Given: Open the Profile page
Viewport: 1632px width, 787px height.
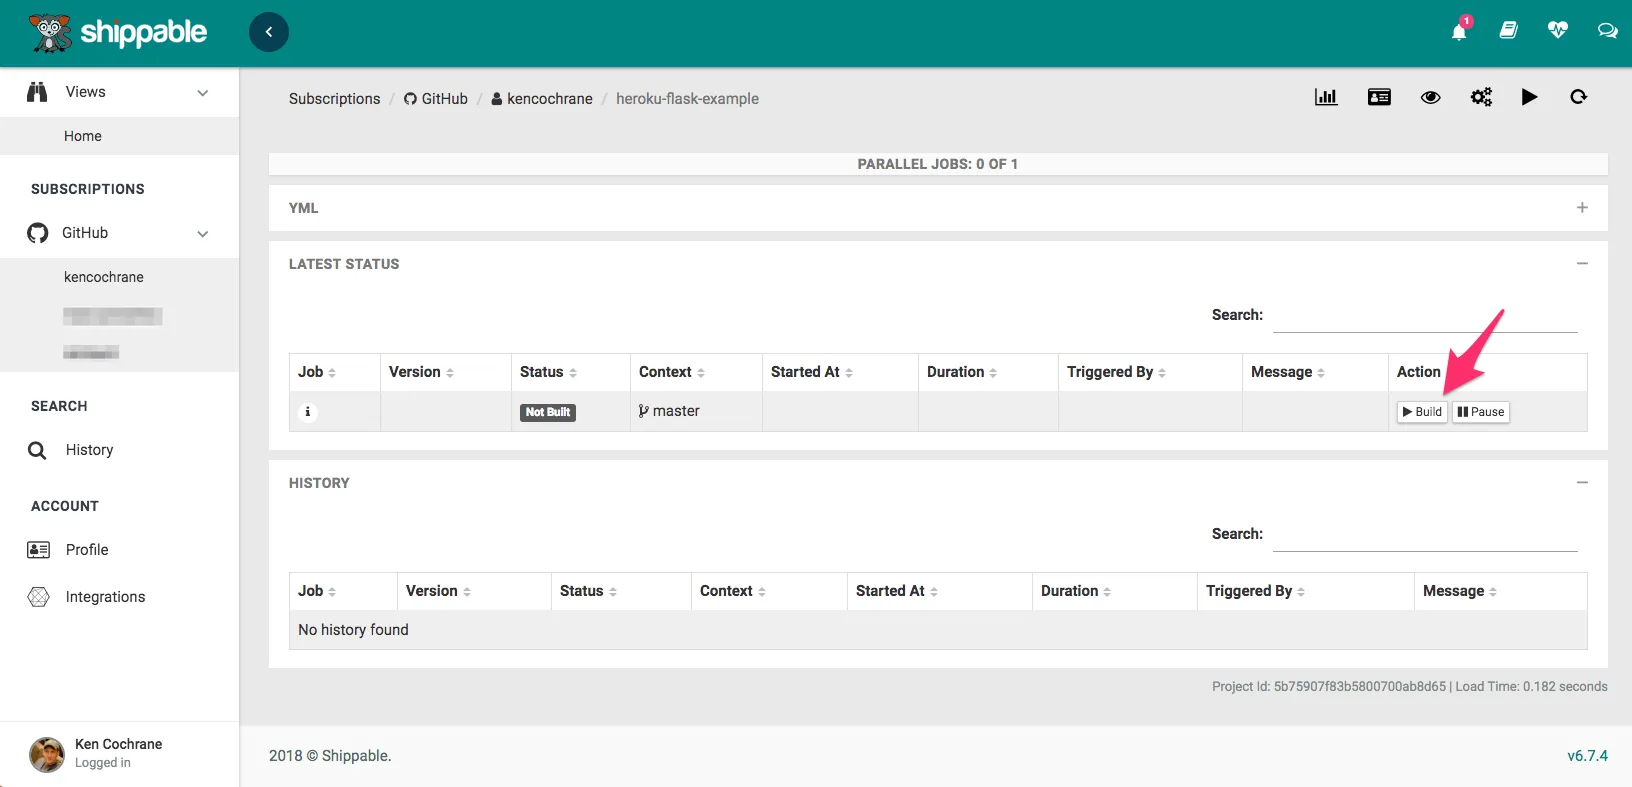Looking at the screenshot, I should coord(87,550).
